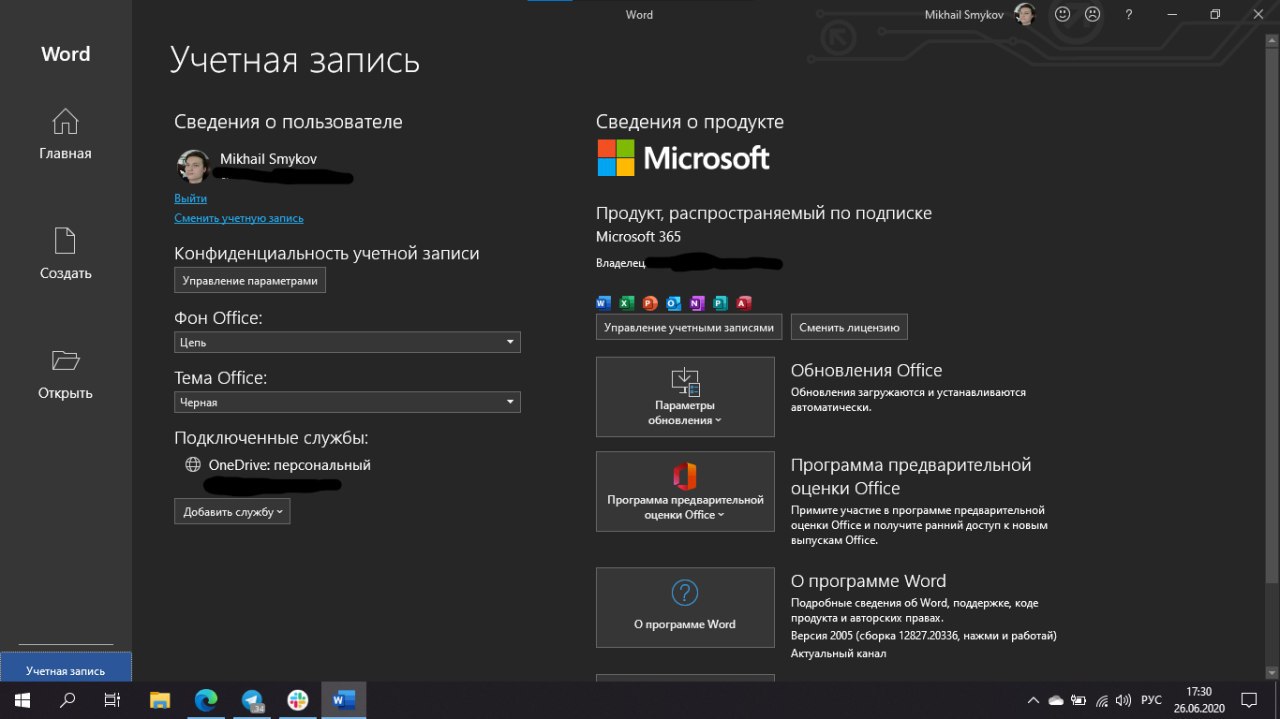Click the Access app icon in product list
The image size is (1280, 719).
(743, 303)
